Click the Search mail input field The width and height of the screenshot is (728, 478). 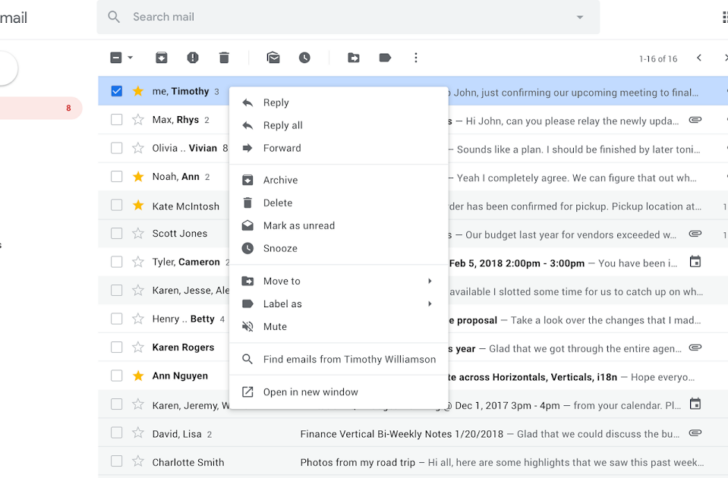348,17
